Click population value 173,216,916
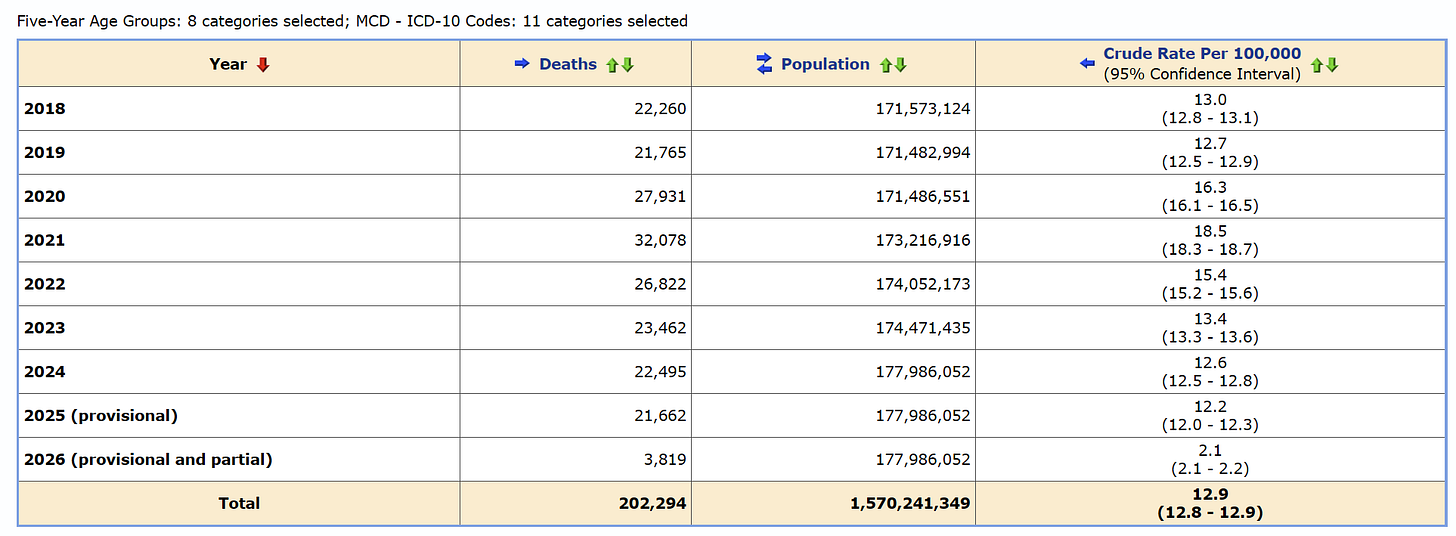Viewport: 1456px width, 536px height. tap(921, 240)
